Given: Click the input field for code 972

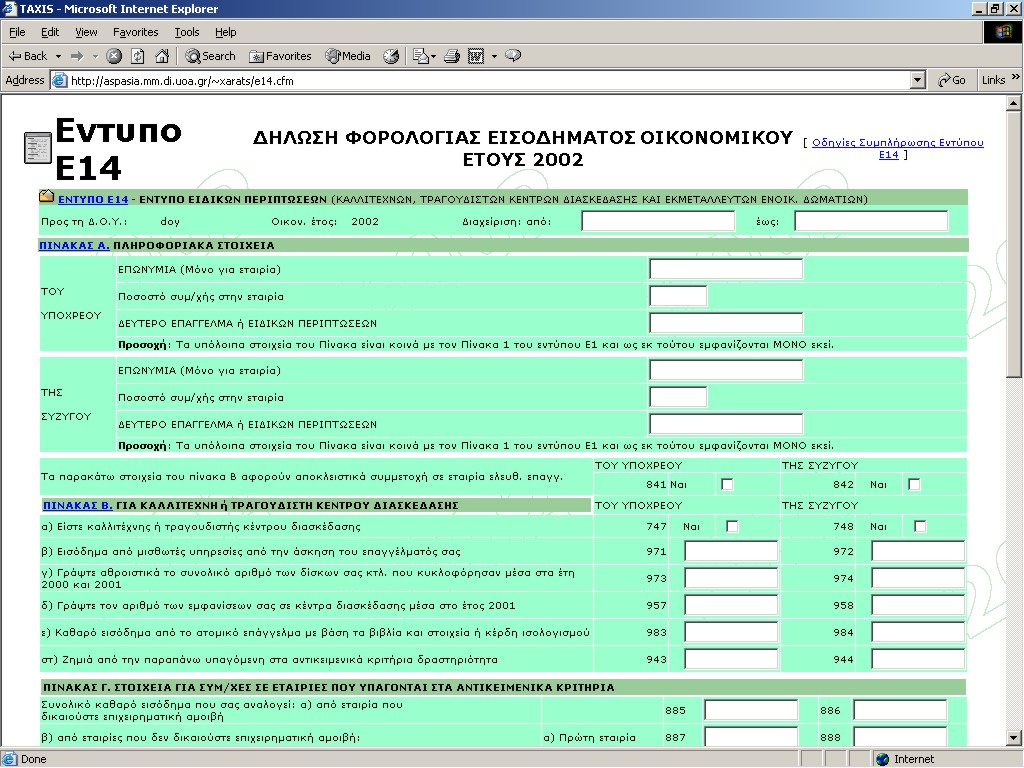Looking at the screenshot, I should coord(918,551).
